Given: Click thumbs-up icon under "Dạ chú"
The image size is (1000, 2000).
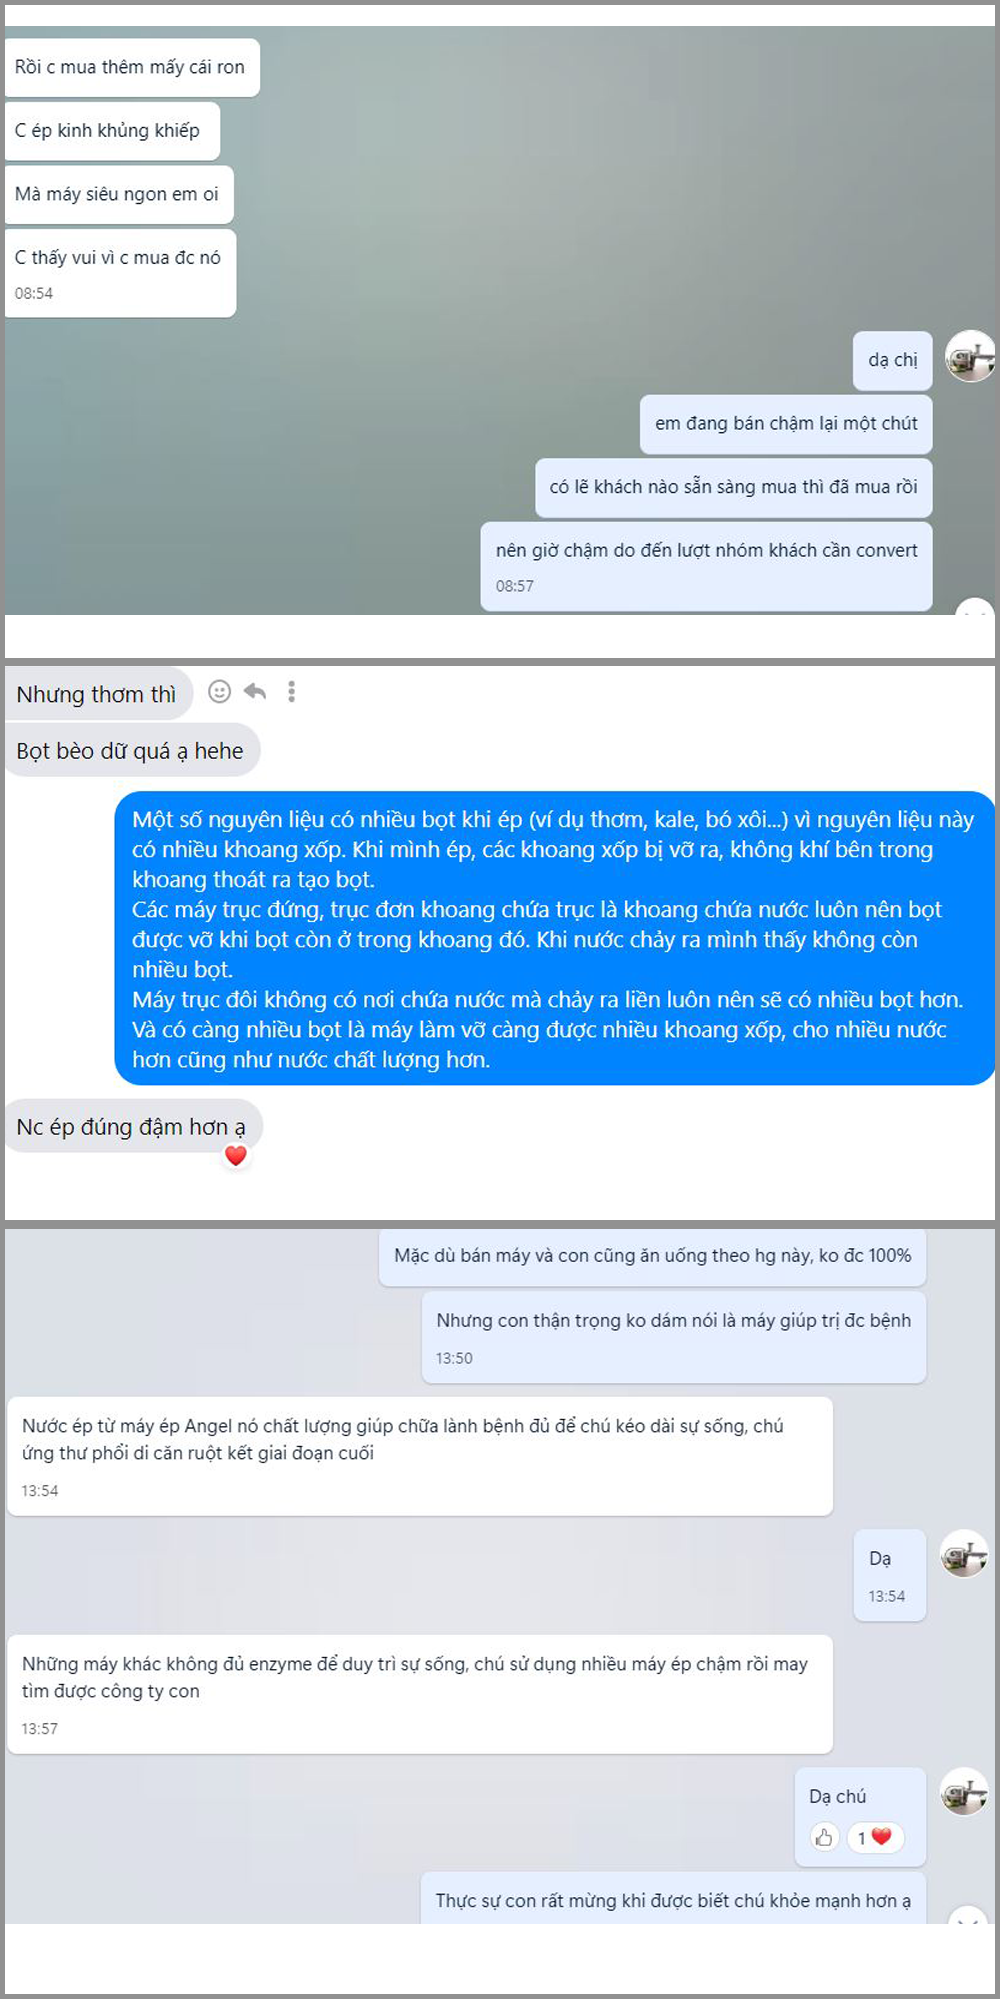Looking at the screenshot, I should click(824, 1837).
